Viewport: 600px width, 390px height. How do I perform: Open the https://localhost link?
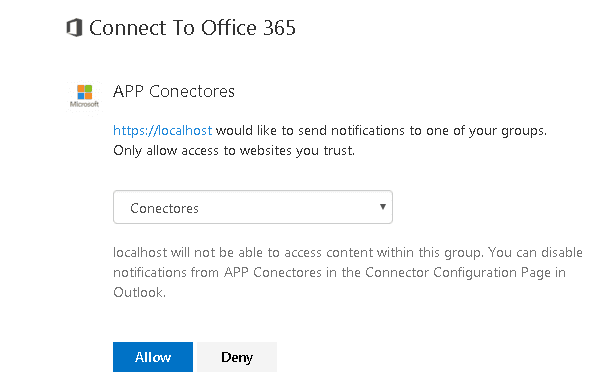(x=162, y=131)
